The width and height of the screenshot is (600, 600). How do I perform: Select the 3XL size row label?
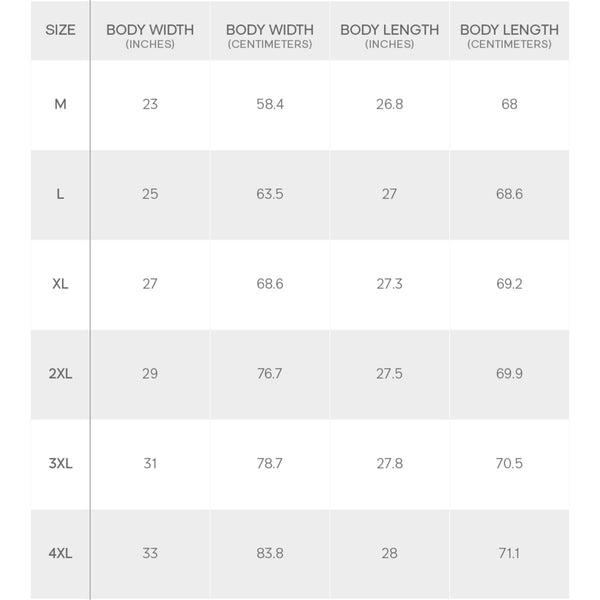click(60, 464)
